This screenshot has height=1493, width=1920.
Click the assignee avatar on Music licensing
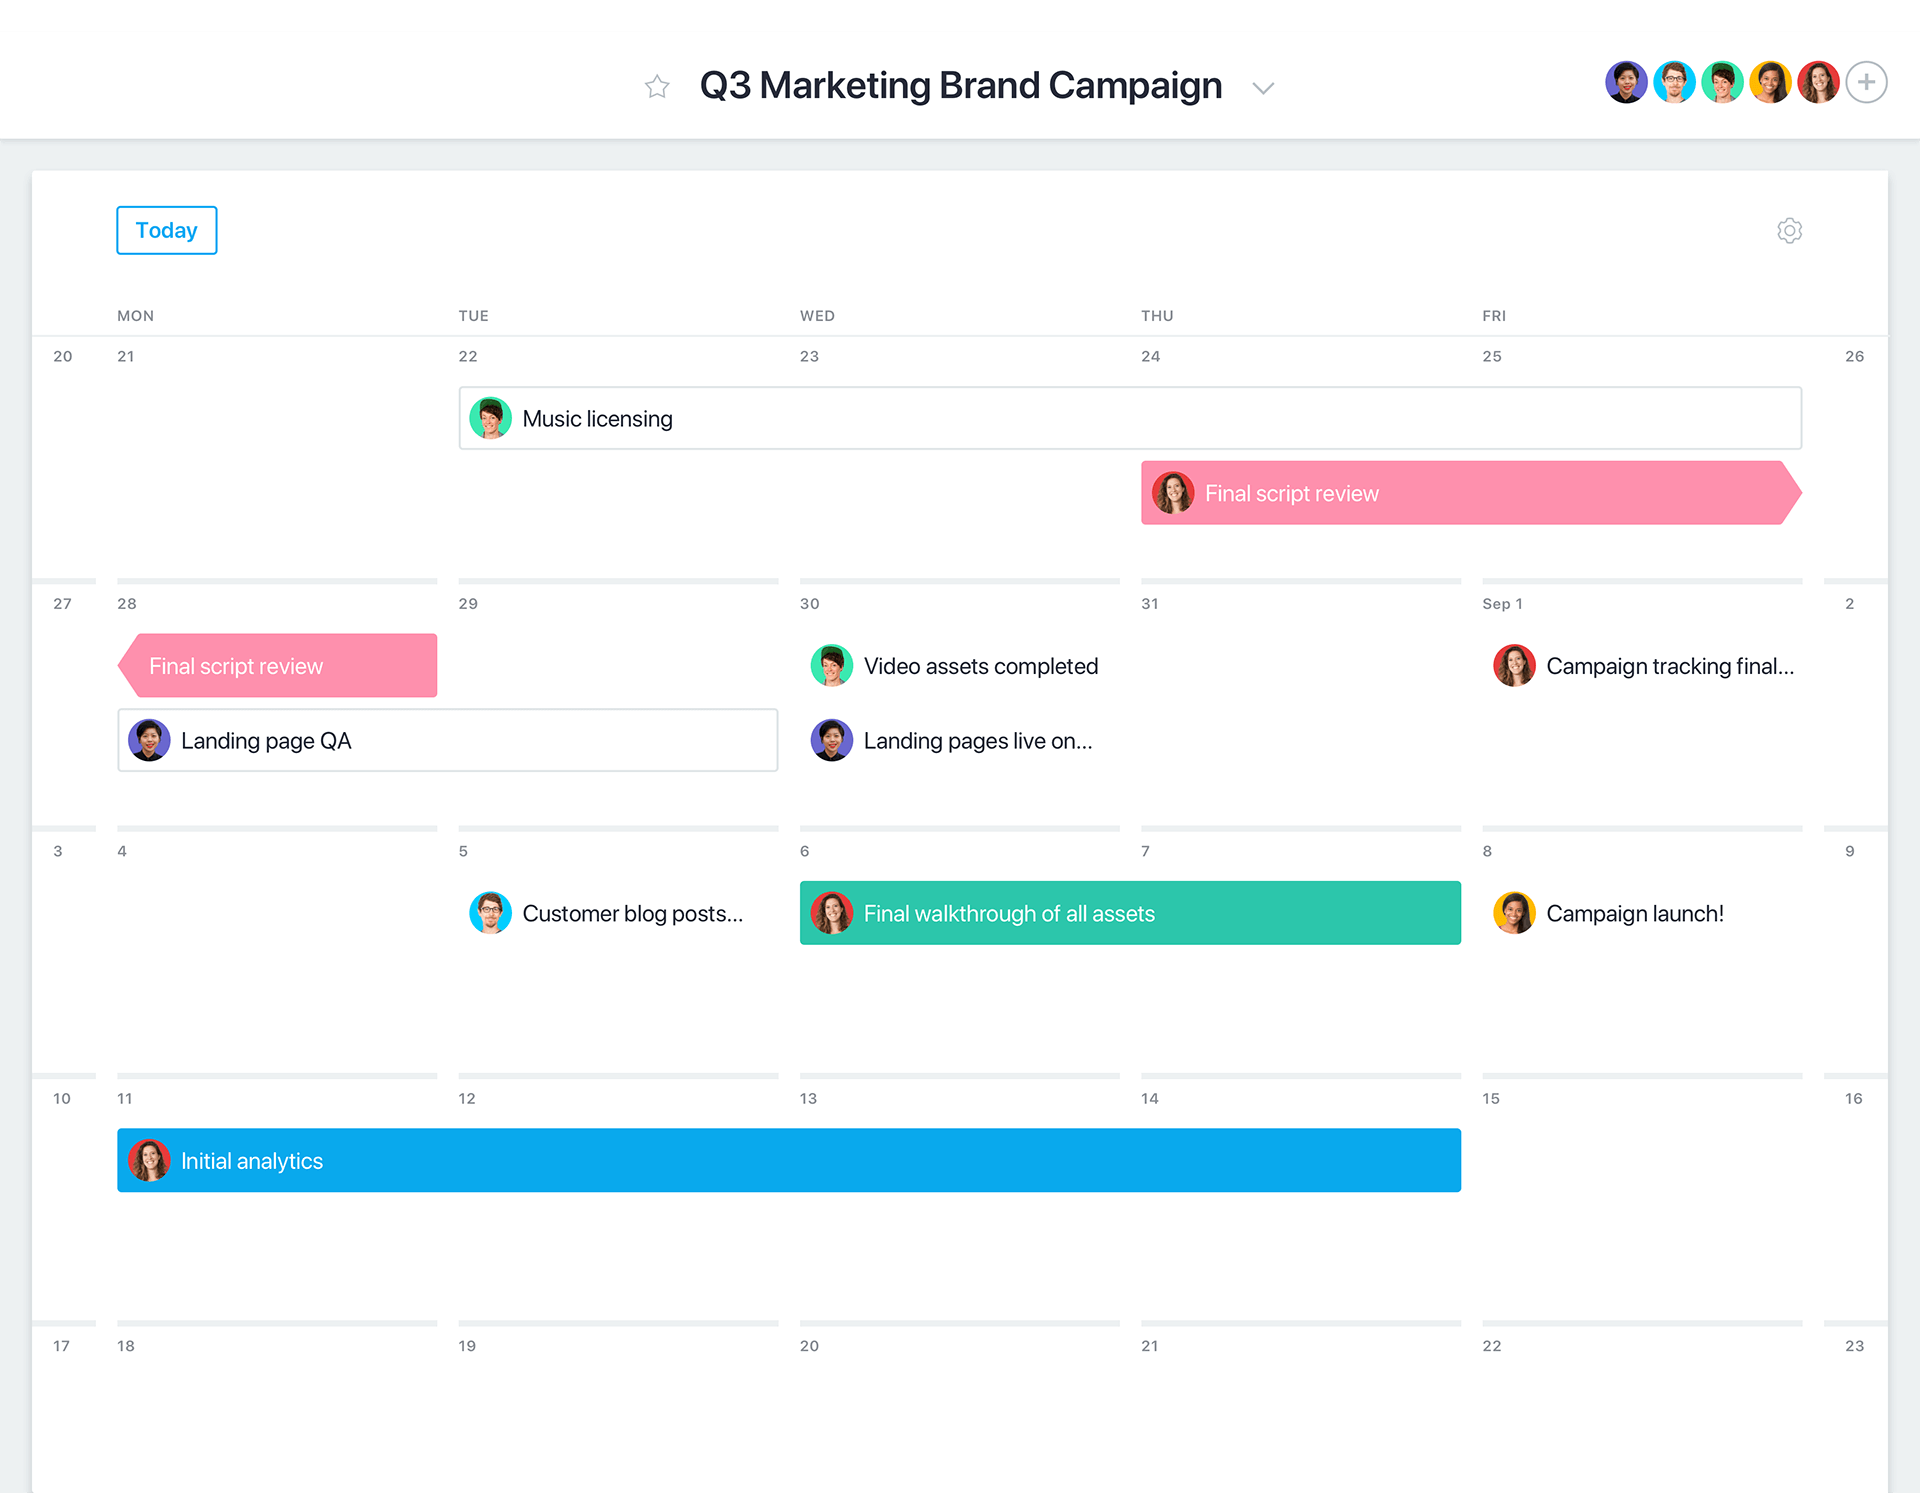point(491,418)
